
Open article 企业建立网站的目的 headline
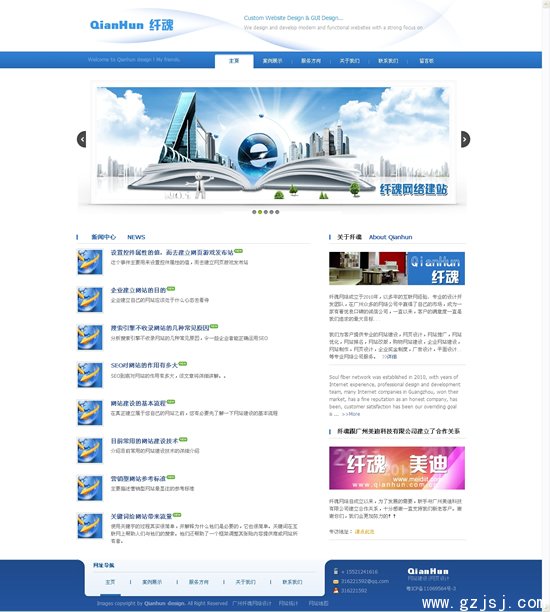[x=138, y=290]
